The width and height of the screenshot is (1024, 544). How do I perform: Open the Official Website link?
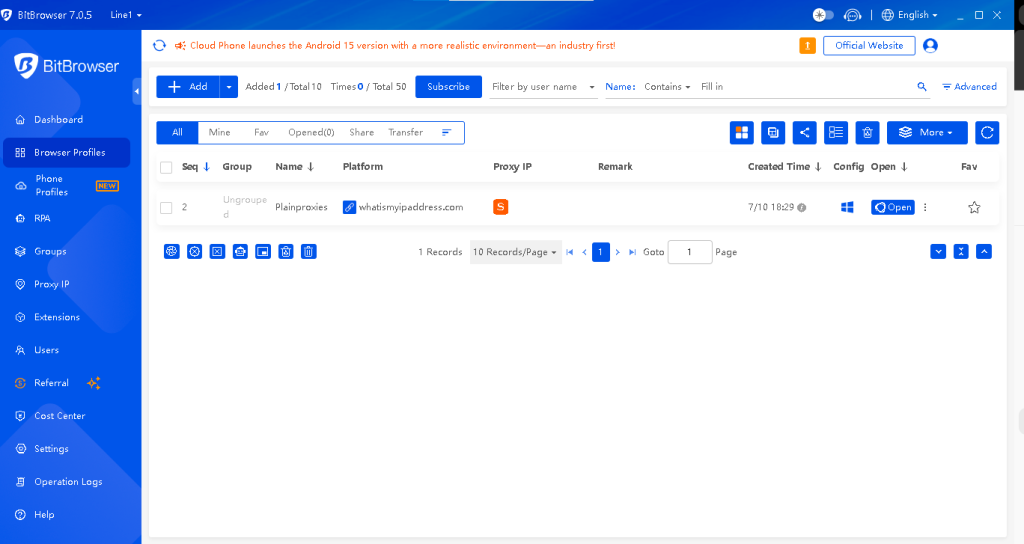869,46
